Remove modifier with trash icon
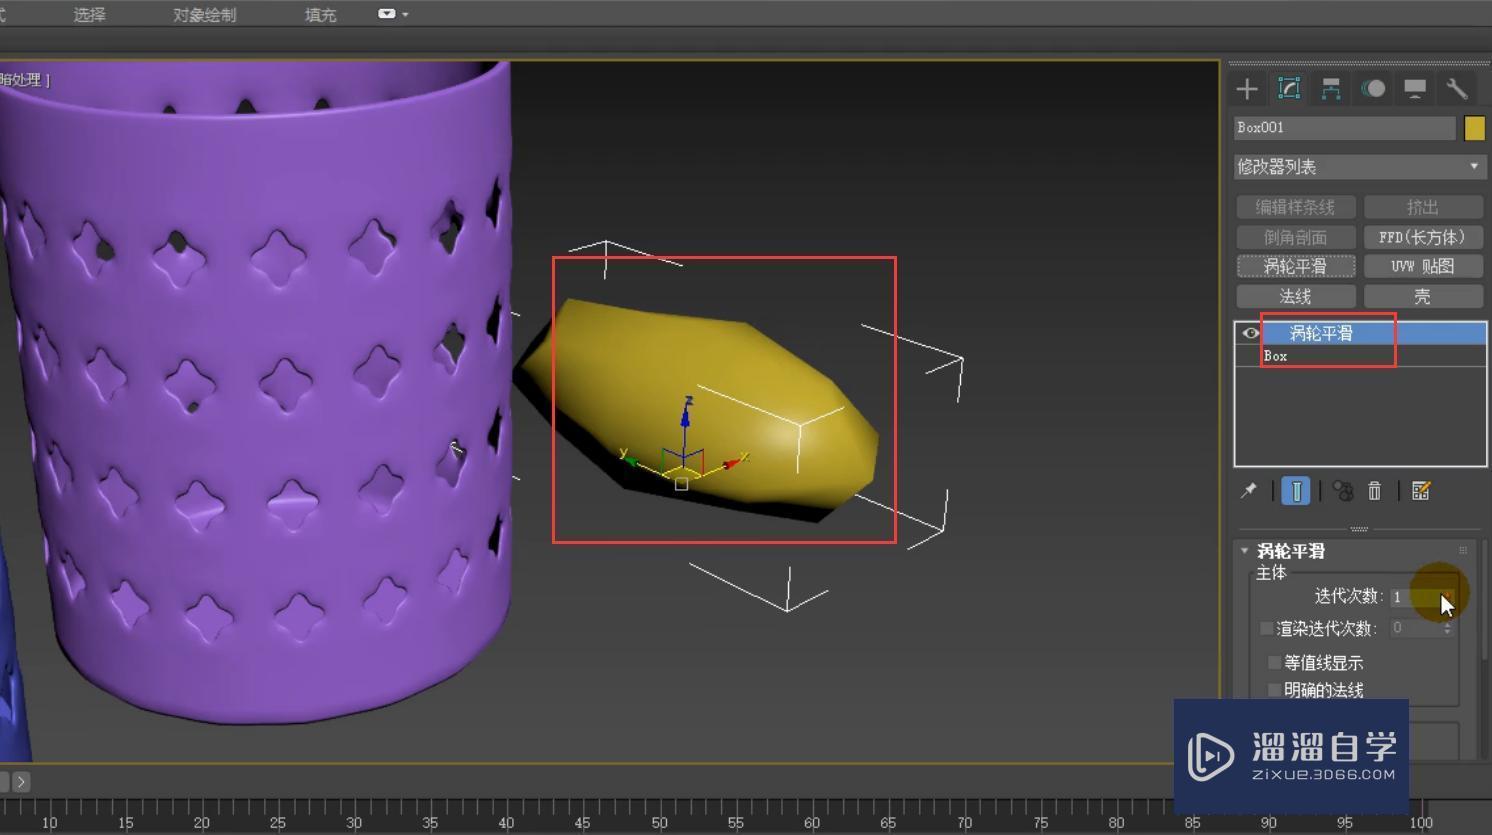1492x835 pixels. point(1375,491)
